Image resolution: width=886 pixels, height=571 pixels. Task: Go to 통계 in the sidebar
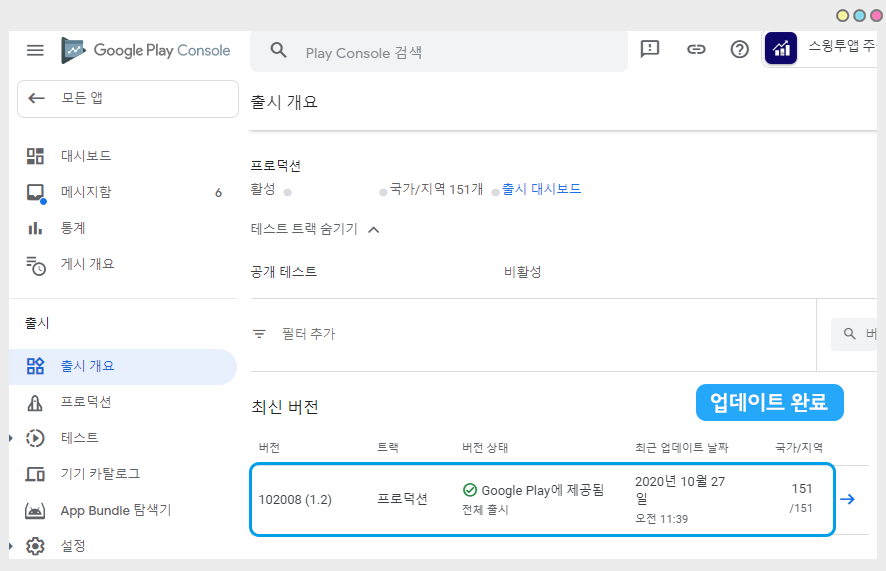tap(73, 228)
